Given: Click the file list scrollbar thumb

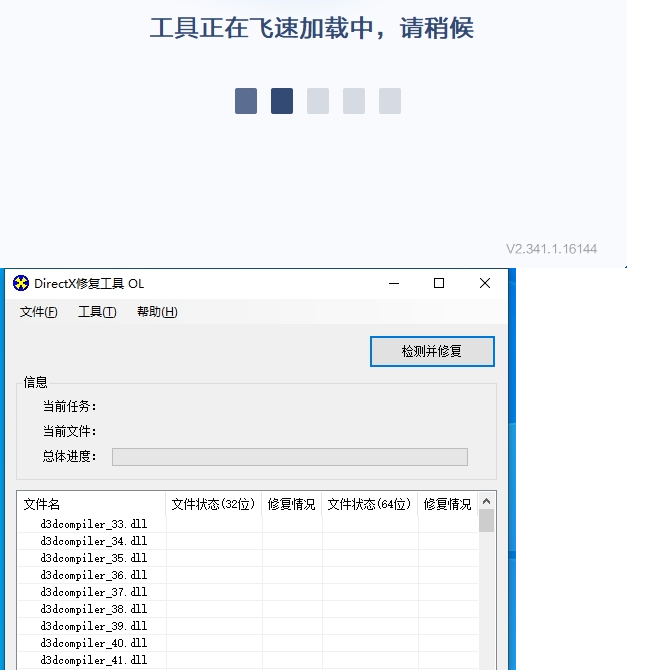Looking at the screenshot, I should click(487, 521).
